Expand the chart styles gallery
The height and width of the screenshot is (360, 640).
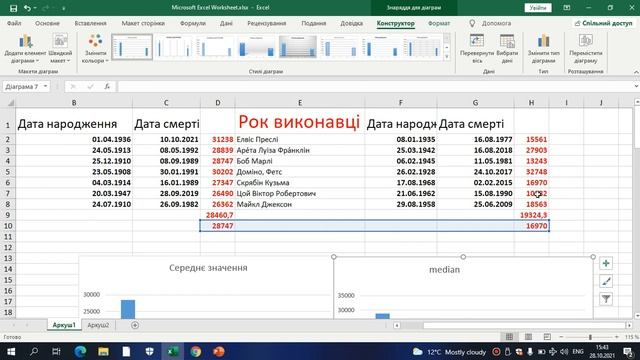pyautogui.click(x=447, y=57)
